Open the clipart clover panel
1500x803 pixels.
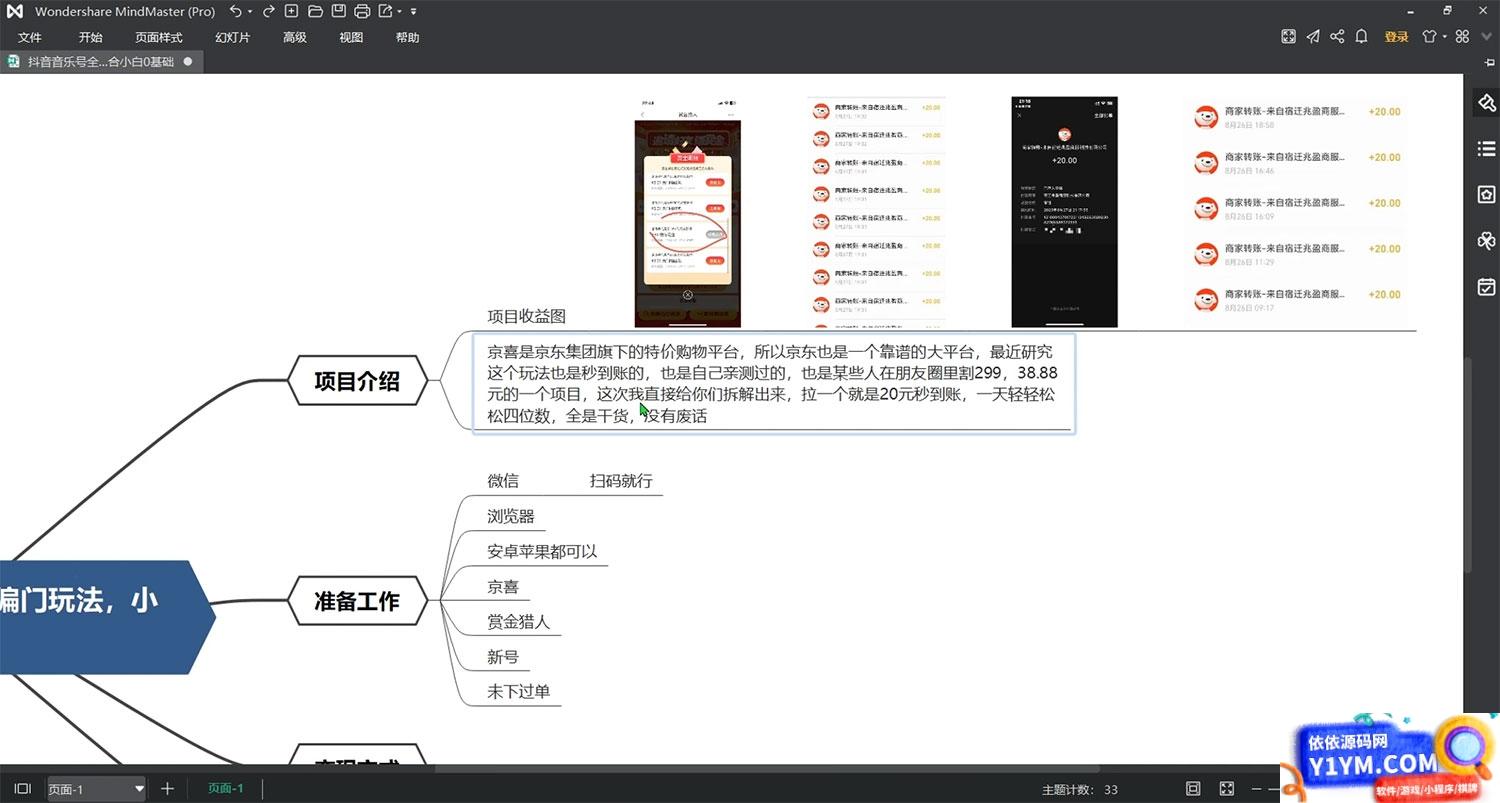(x=1486, y=241)
